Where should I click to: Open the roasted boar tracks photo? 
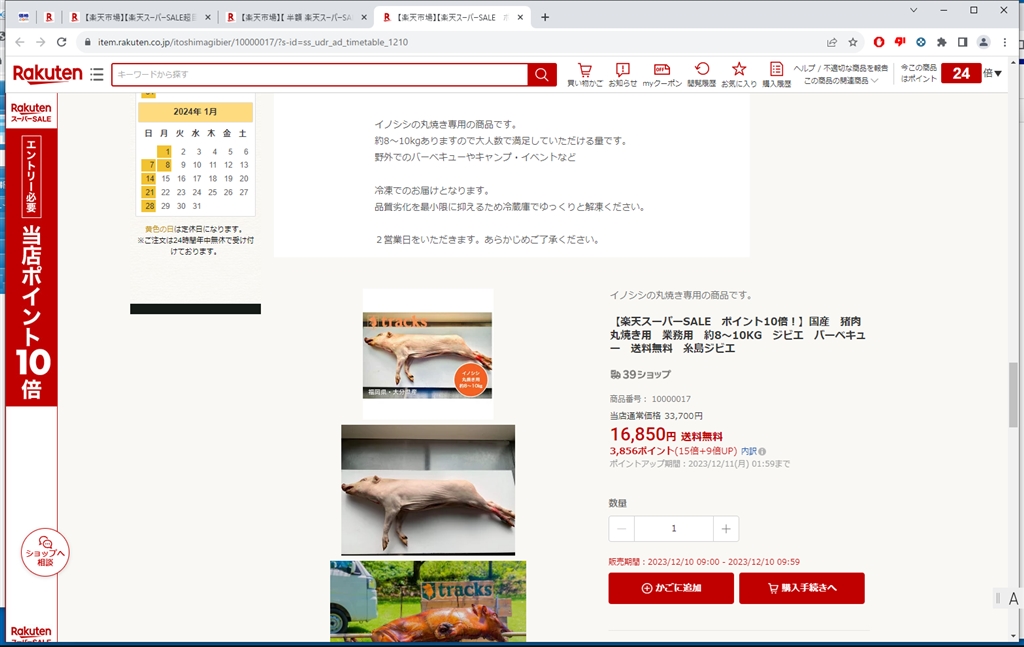coord(428,601)
